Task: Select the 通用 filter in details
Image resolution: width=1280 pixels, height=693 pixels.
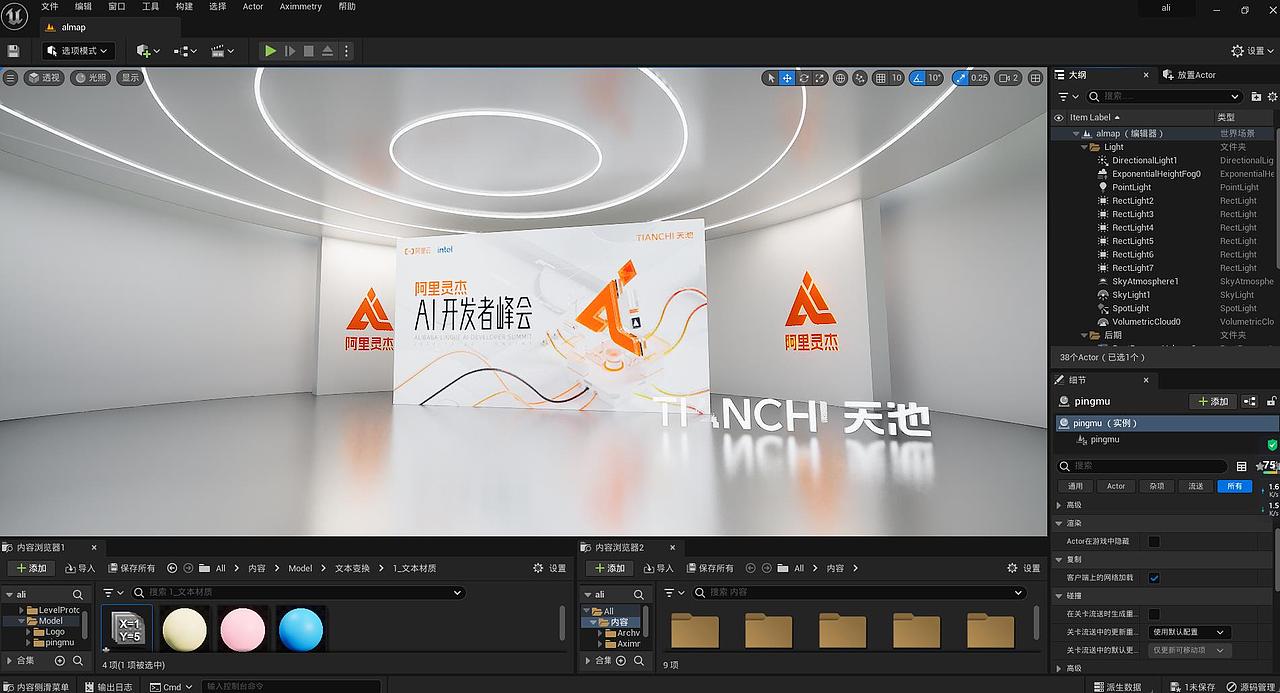Action: (x=1075, y=486)
